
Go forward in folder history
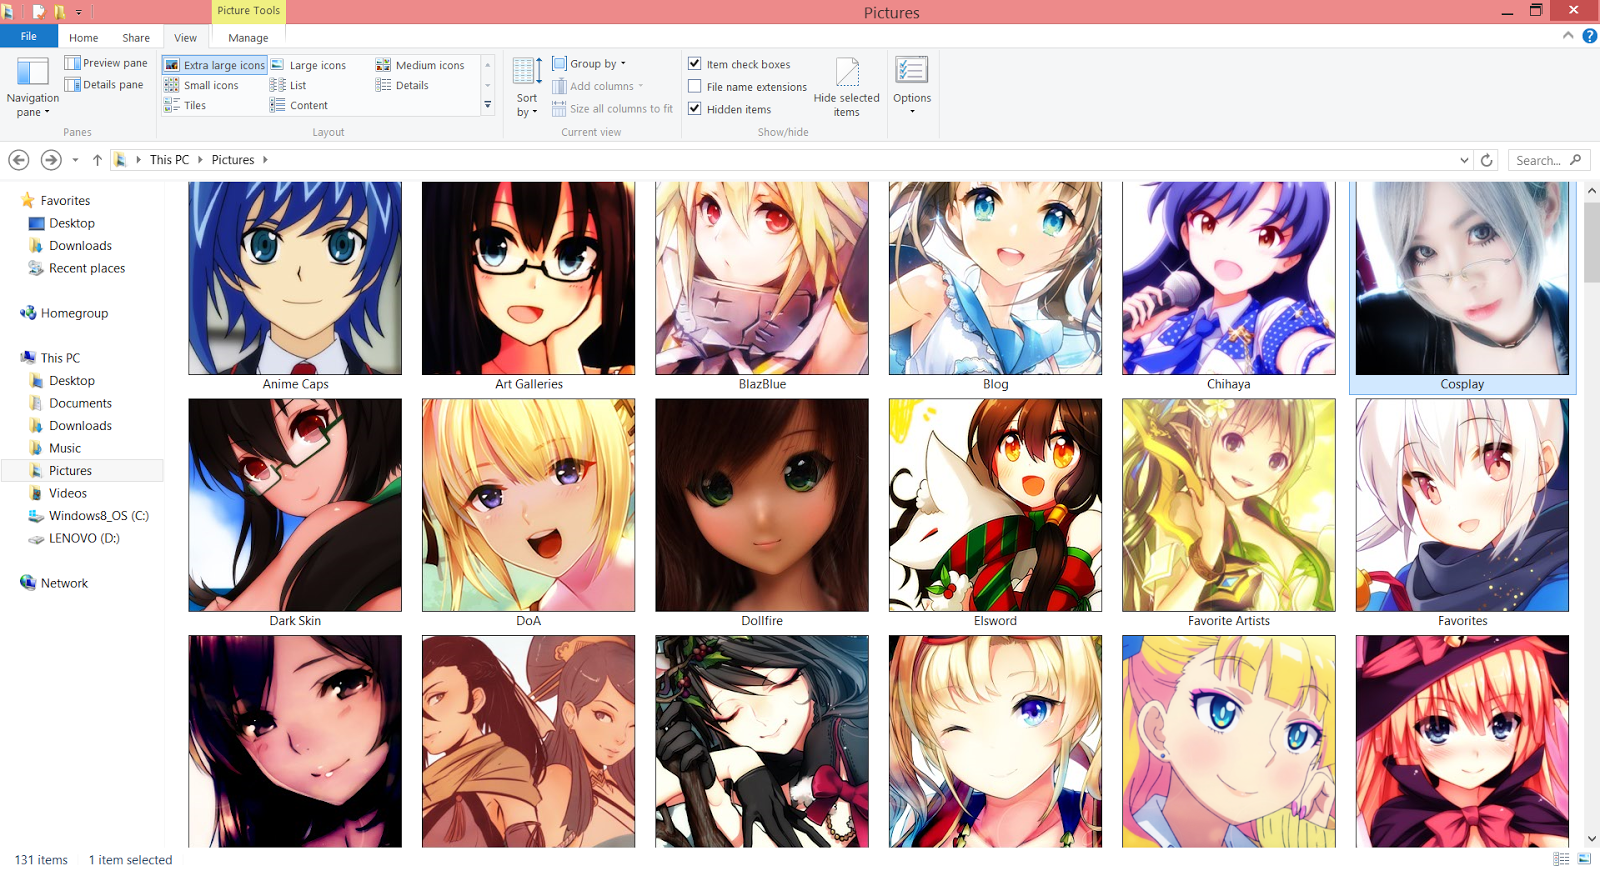pos(51,160)
